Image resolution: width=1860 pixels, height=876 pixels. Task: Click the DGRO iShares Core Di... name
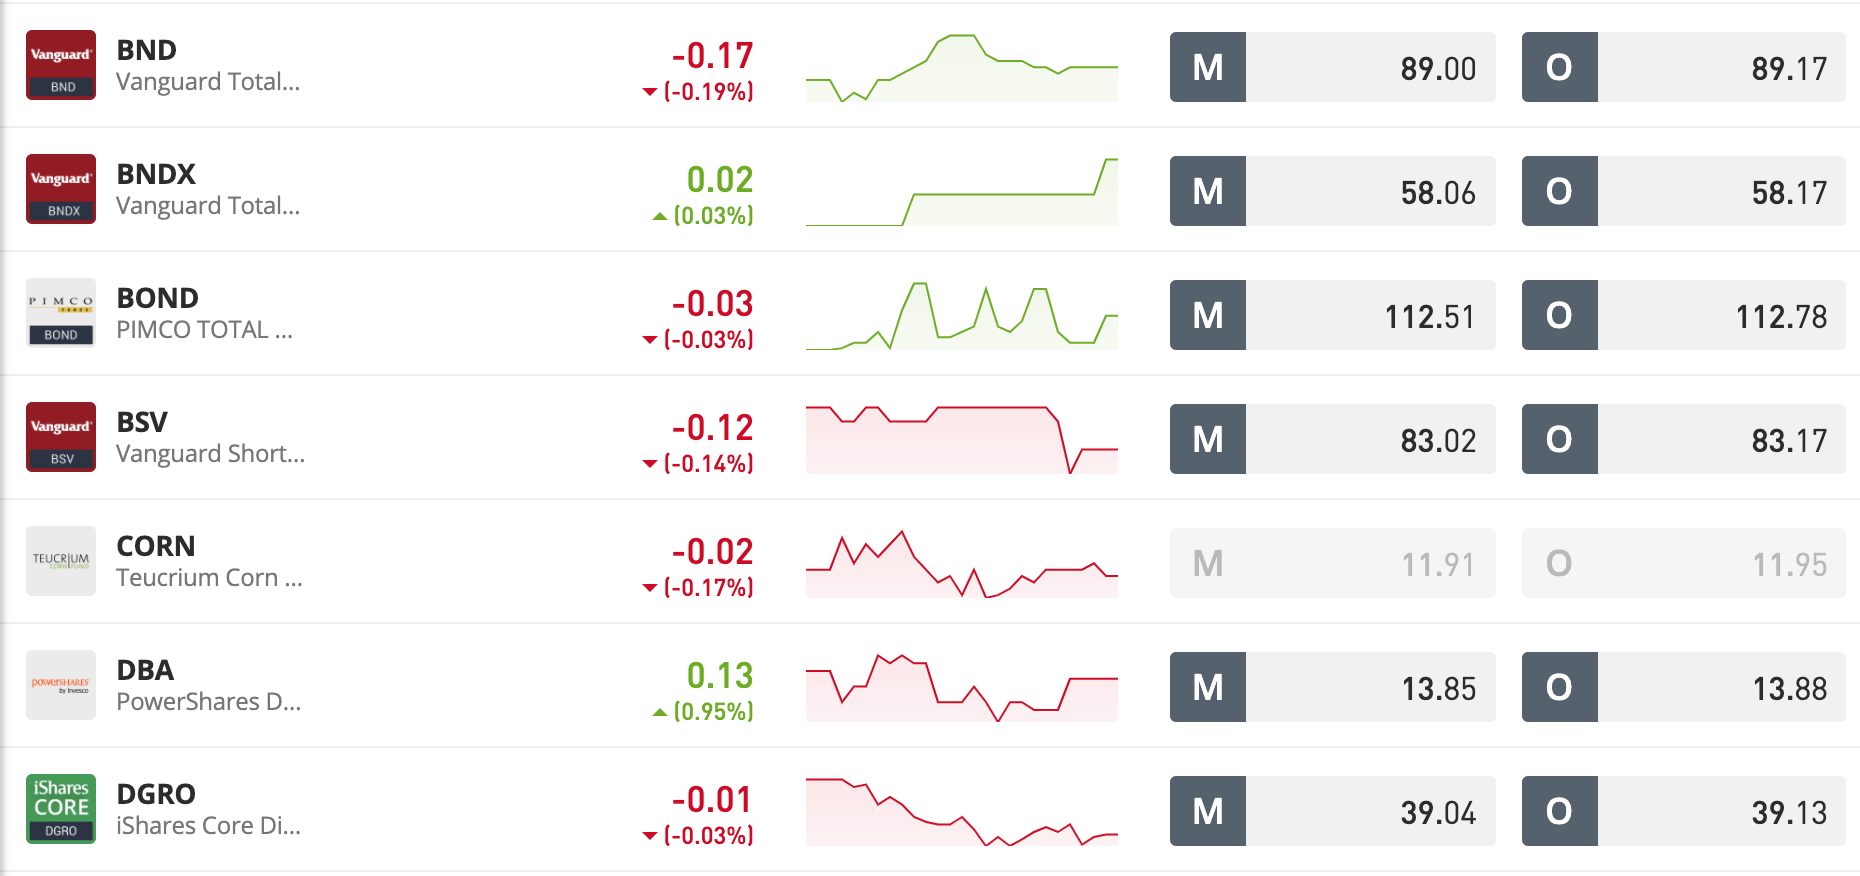pyautogui.click(x=208, y=826)
